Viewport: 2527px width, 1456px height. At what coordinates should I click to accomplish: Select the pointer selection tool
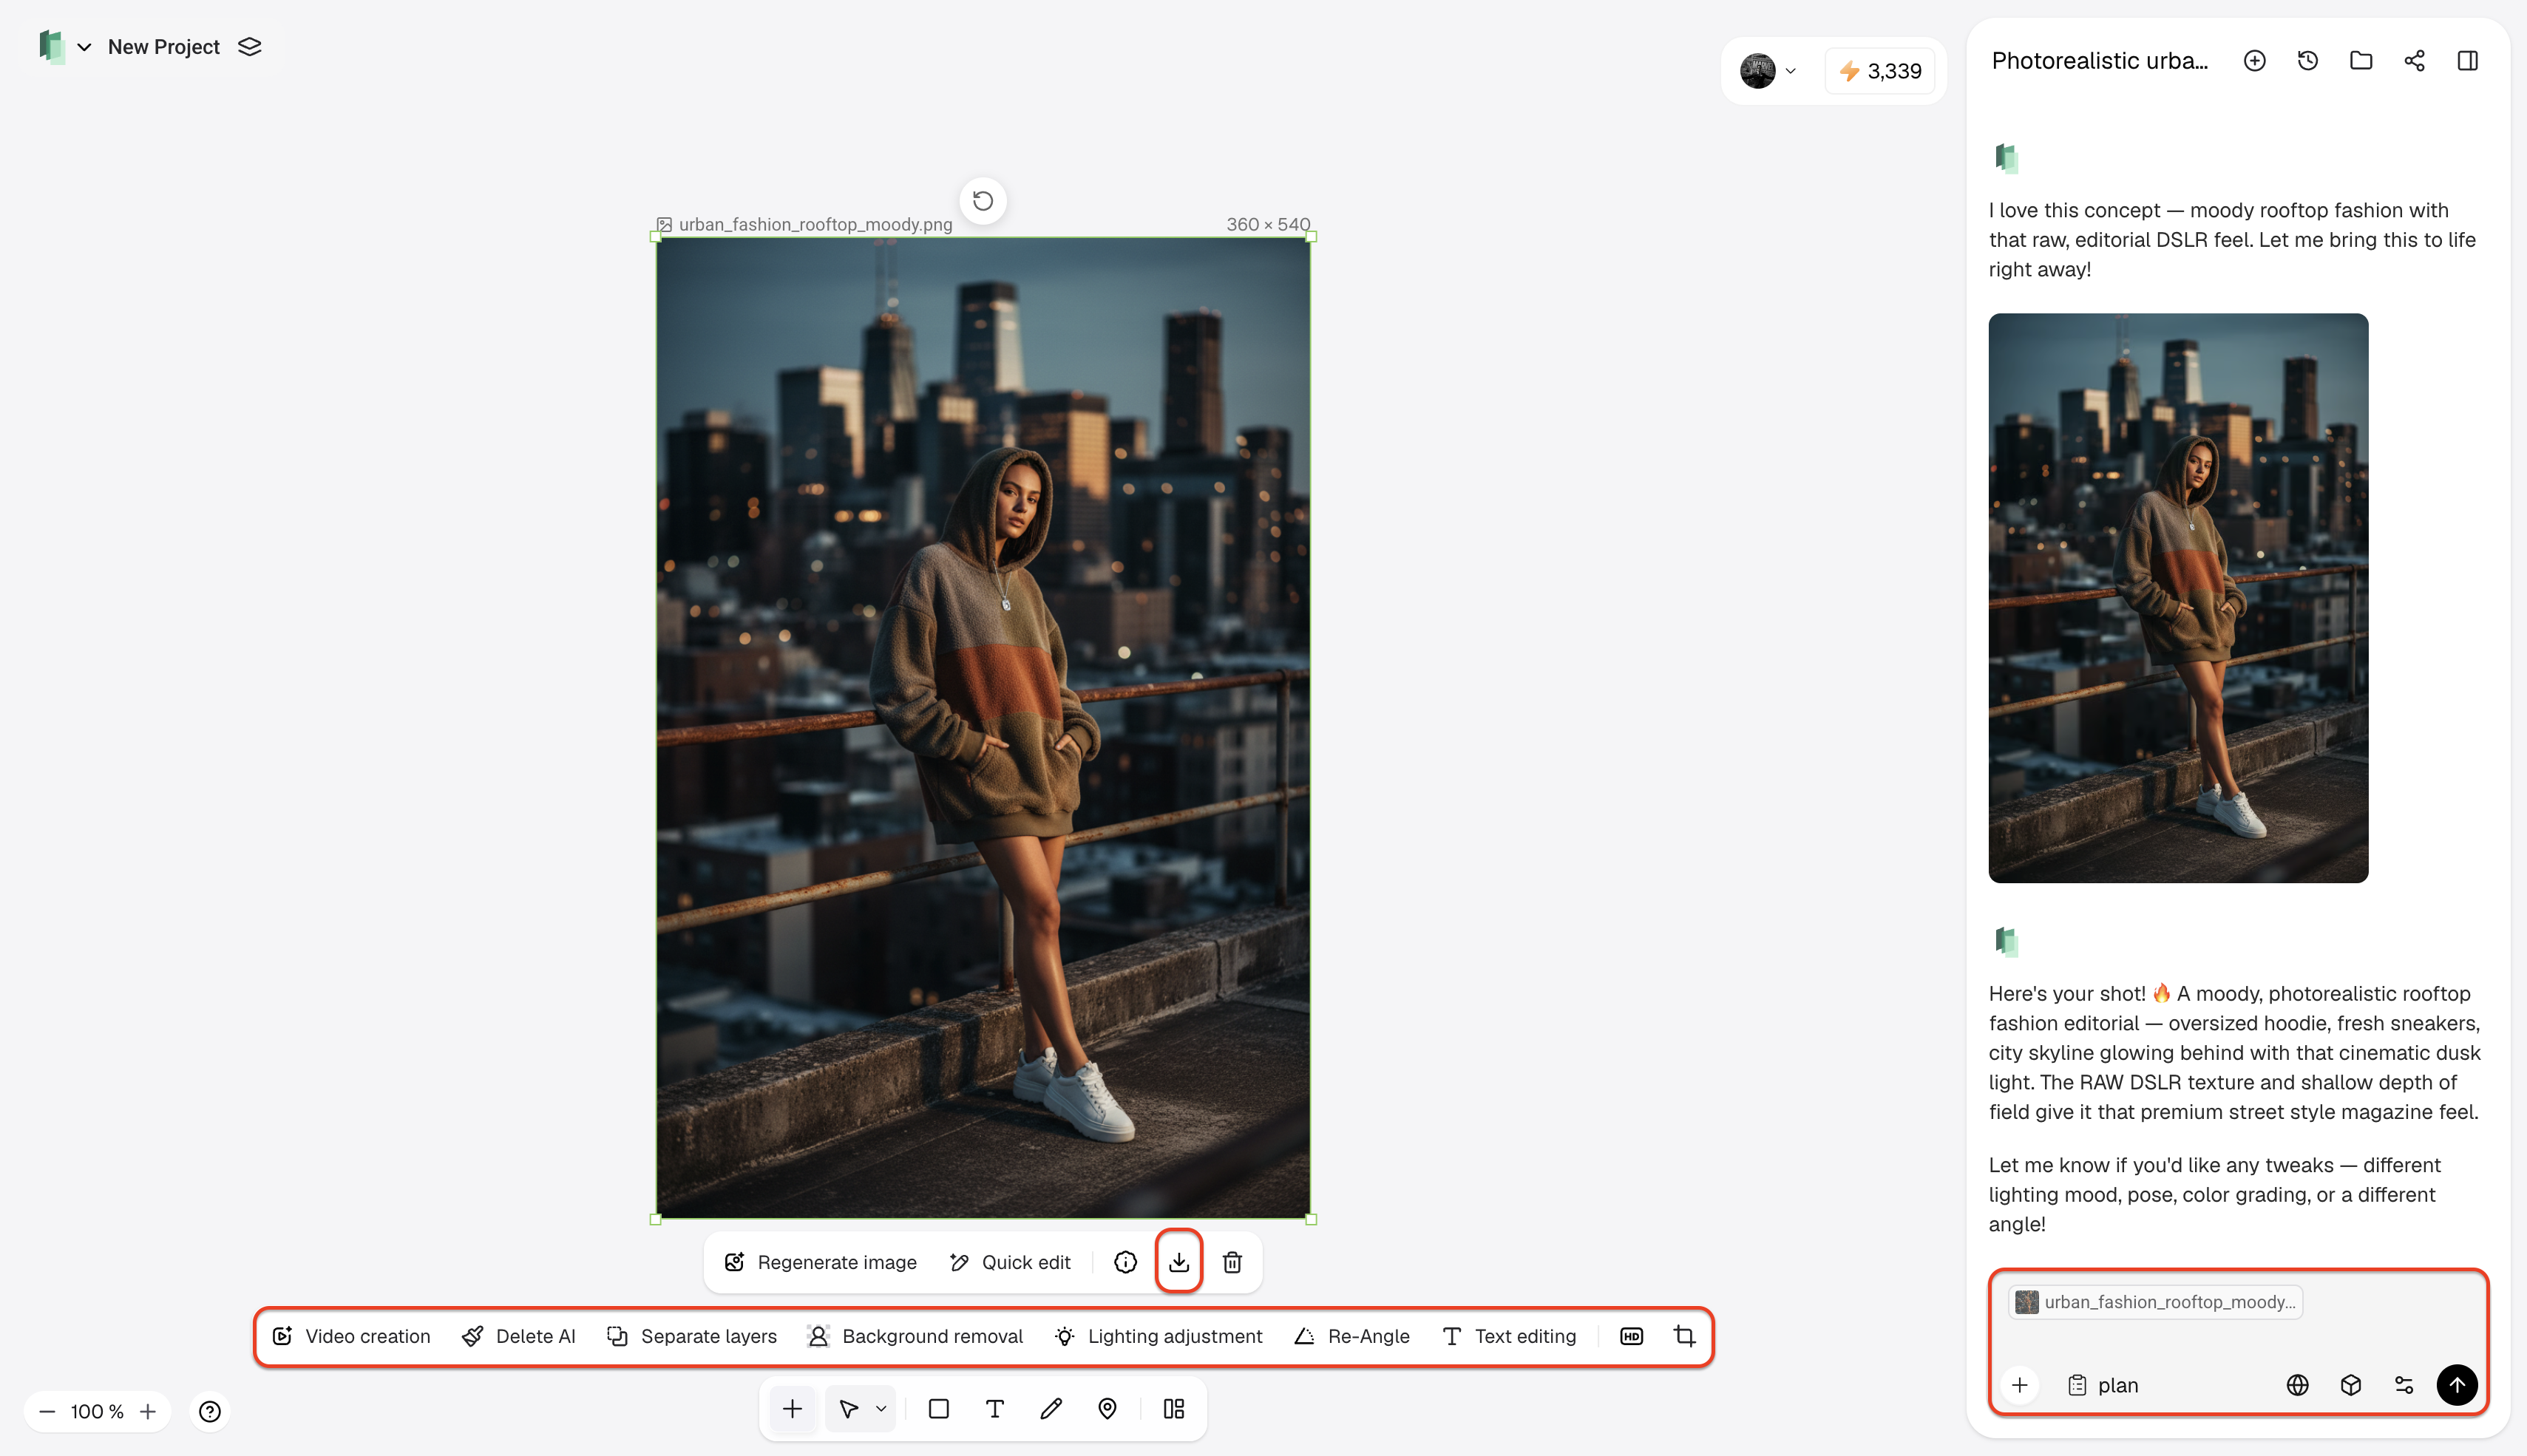click(x=849, y=1409)
